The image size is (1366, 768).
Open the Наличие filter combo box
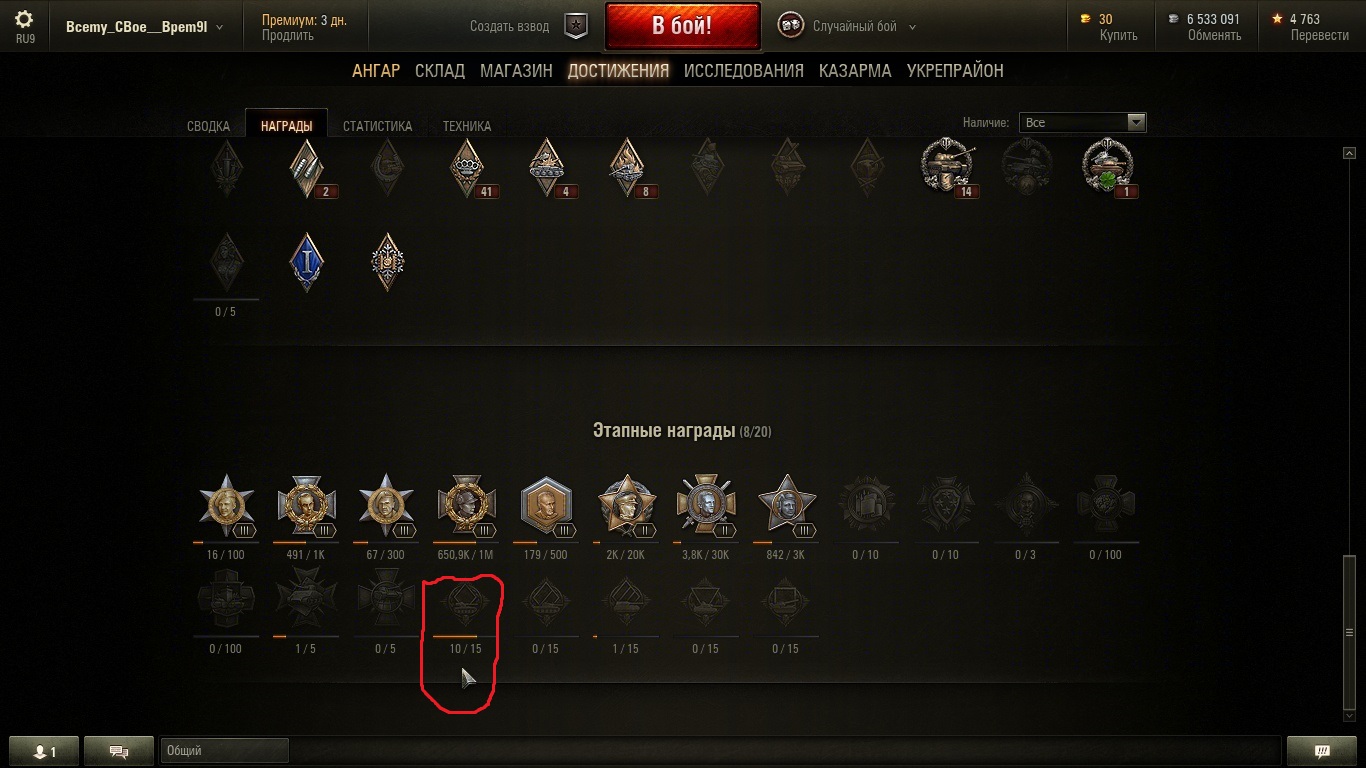(1082, 122)
